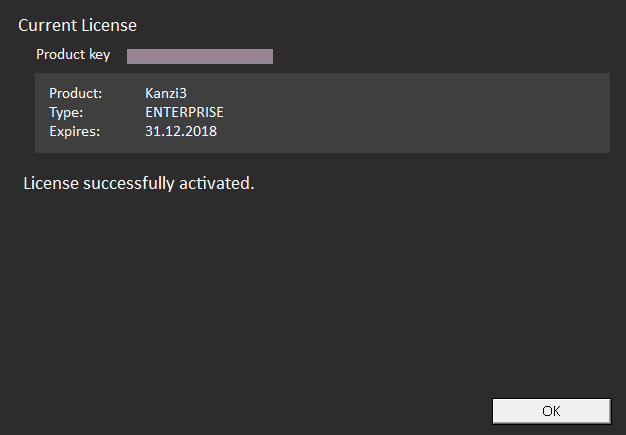Click the Kanzi3 product name

(166, 94)
